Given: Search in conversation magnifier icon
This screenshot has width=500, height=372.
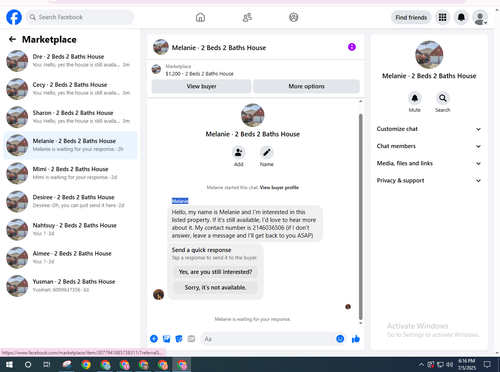Looking at the screenshot, I should click(443, 98).
